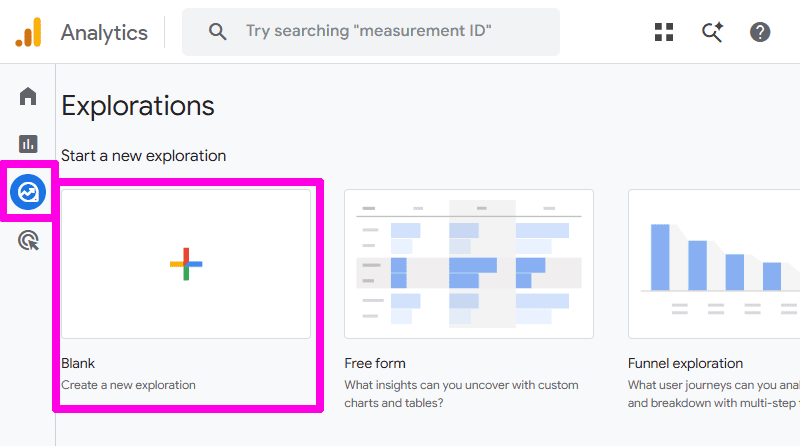The height and width of the screenshot is (446, 800).
Task: Click the "Blank" template label
Action: 78,363
